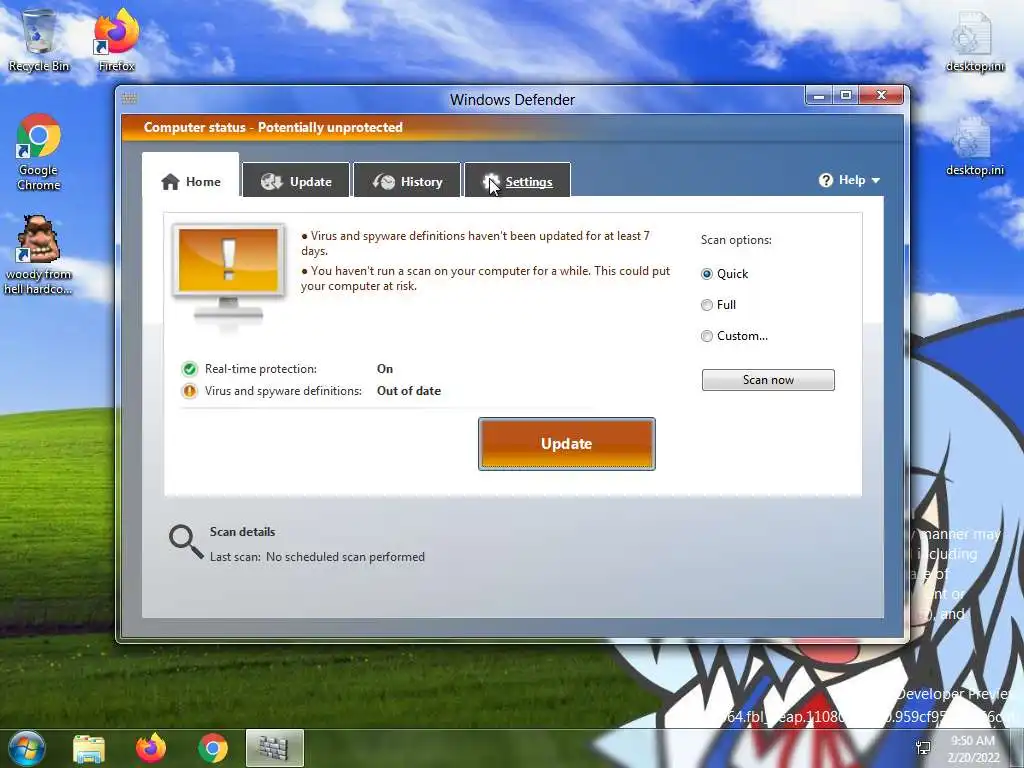
Task: Launch Firefox from the taskbar
Action: [151, 748]
